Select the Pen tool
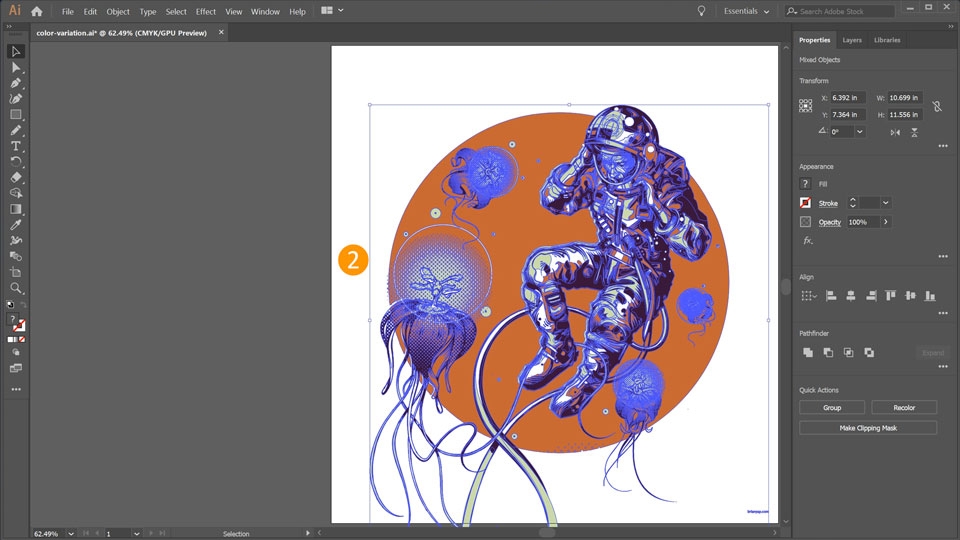 point(16,83)
